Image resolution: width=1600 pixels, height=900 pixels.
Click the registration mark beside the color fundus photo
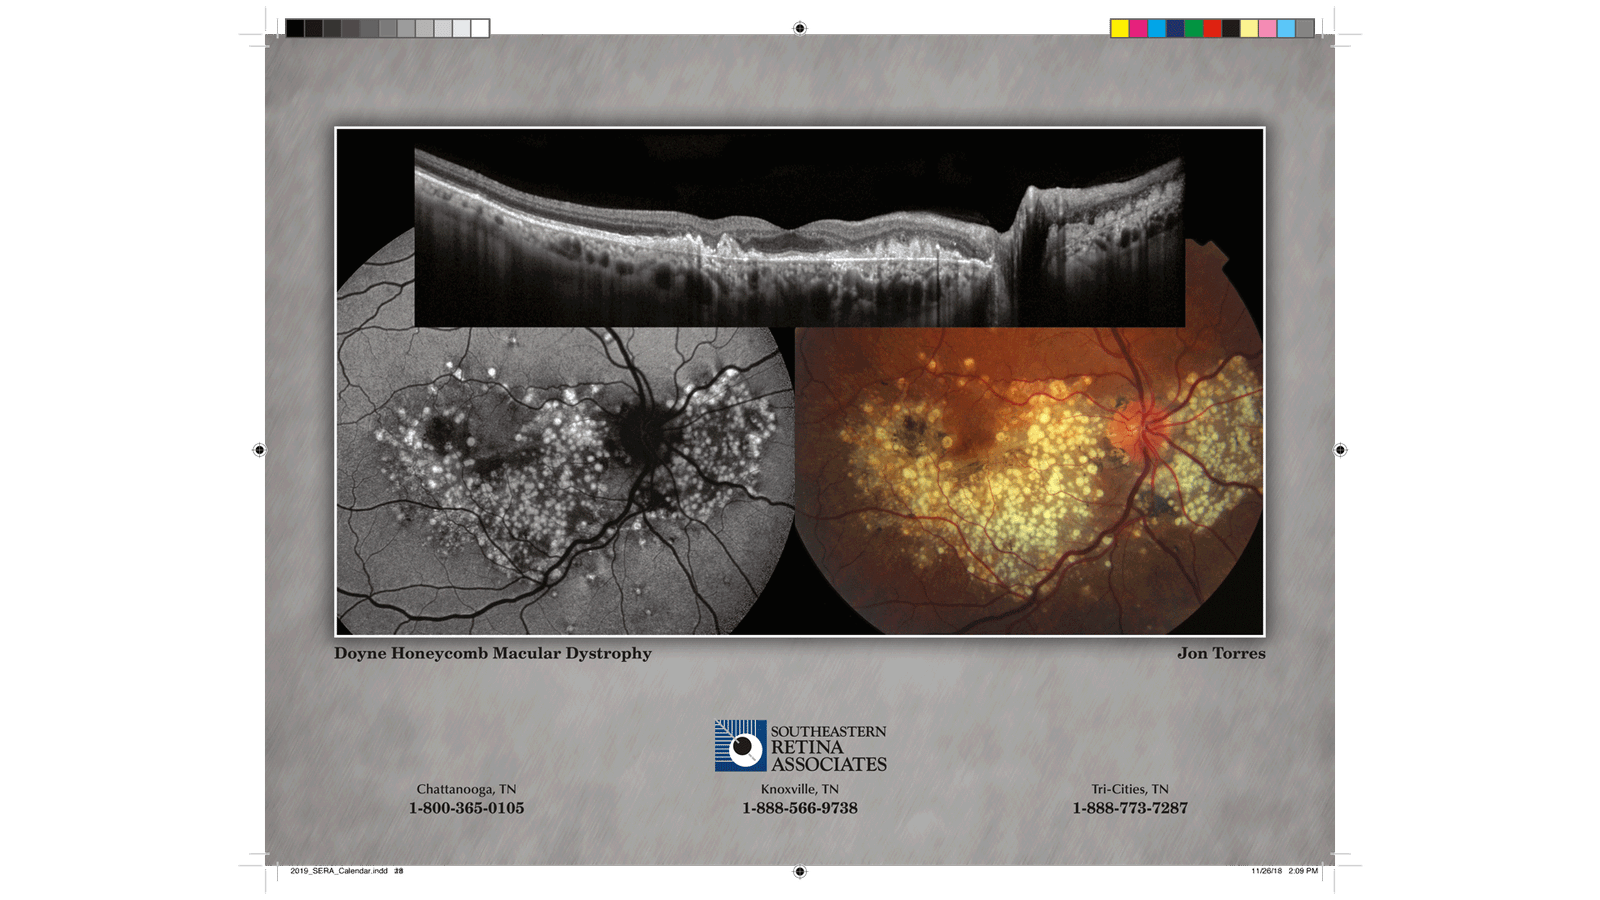click(1341, 450)
